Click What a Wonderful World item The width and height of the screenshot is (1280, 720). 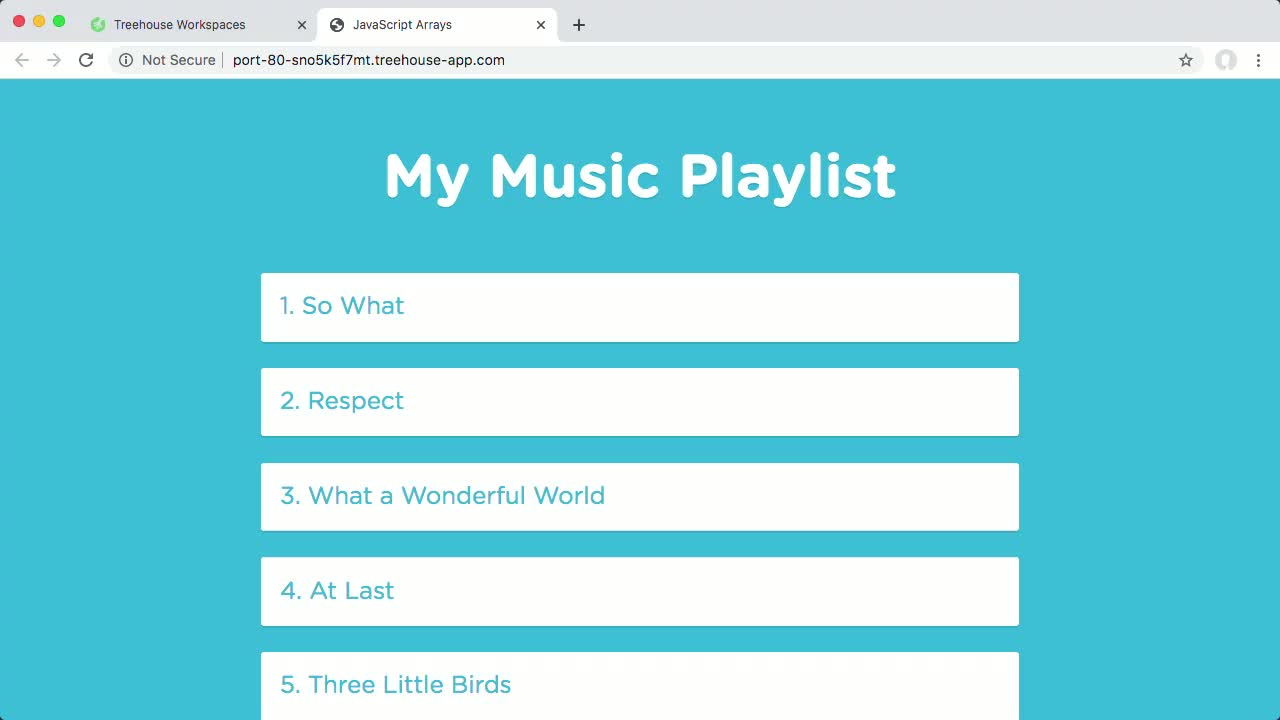click(x=640, y=497)
